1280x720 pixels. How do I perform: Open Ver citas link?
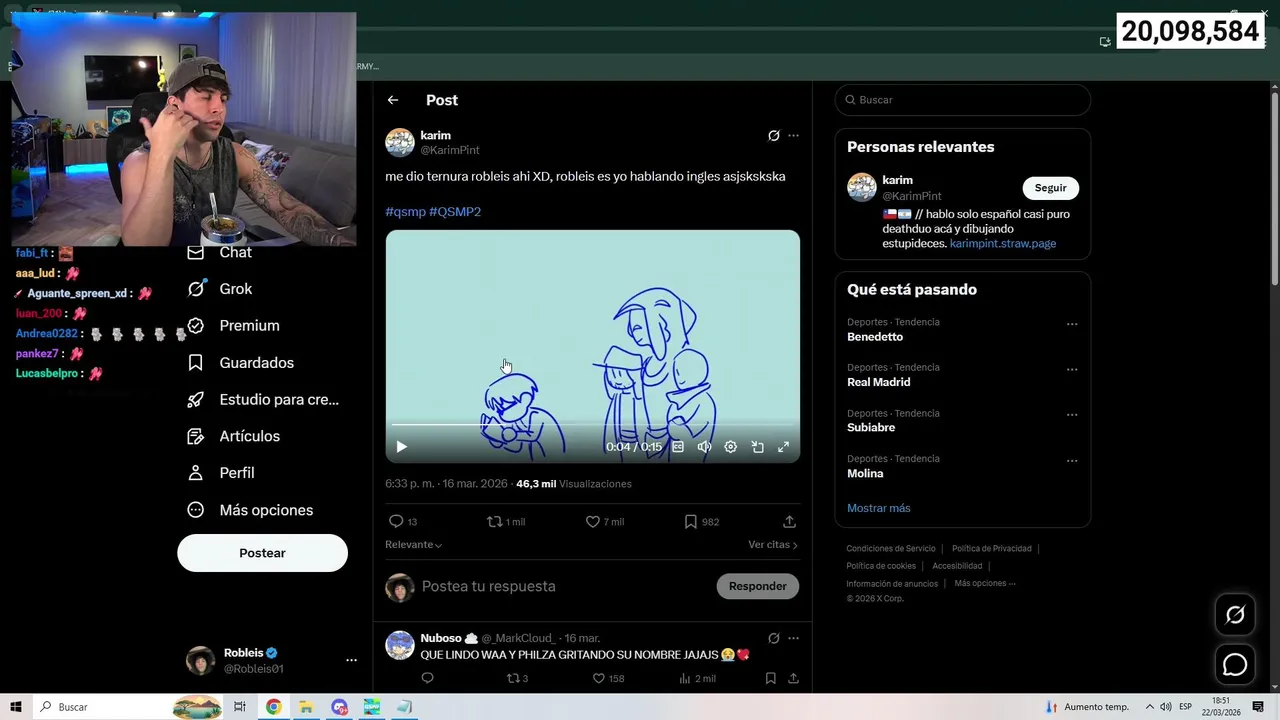coord(773,545)
